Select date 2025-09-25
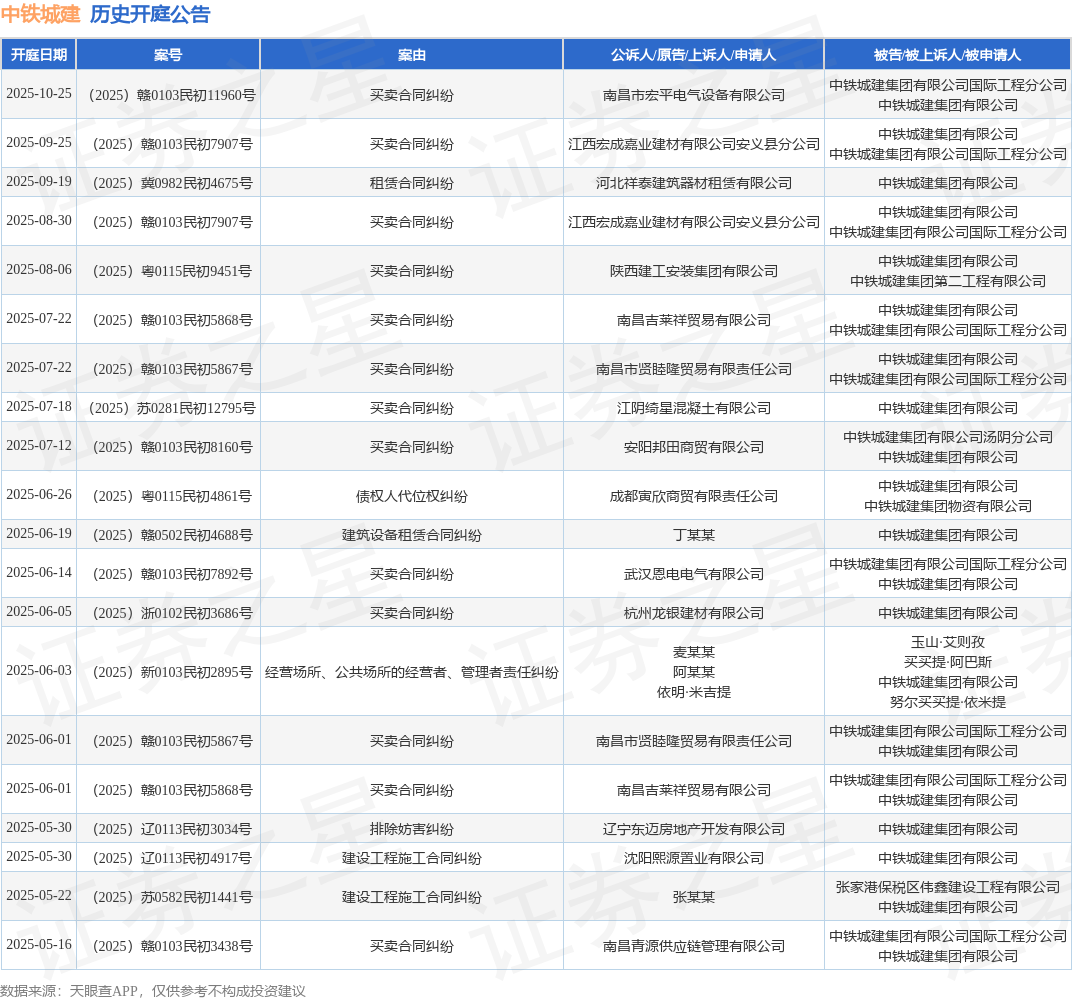The image size is (1072, 1000). click(x=39, y=143)
